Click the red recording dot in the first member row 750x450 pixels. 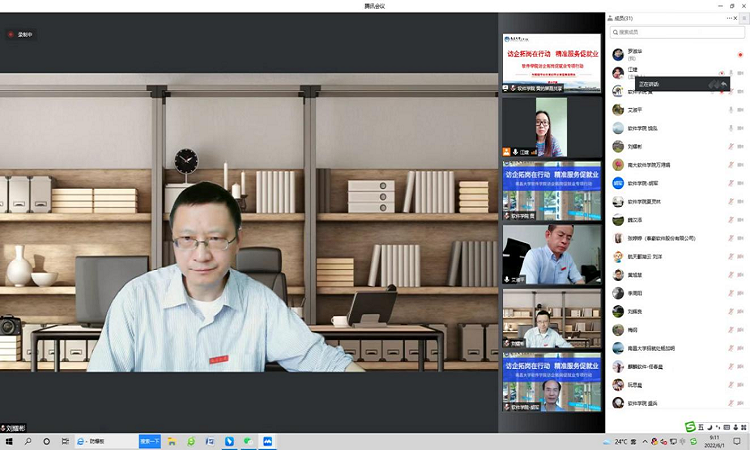(x=740, y=55)
